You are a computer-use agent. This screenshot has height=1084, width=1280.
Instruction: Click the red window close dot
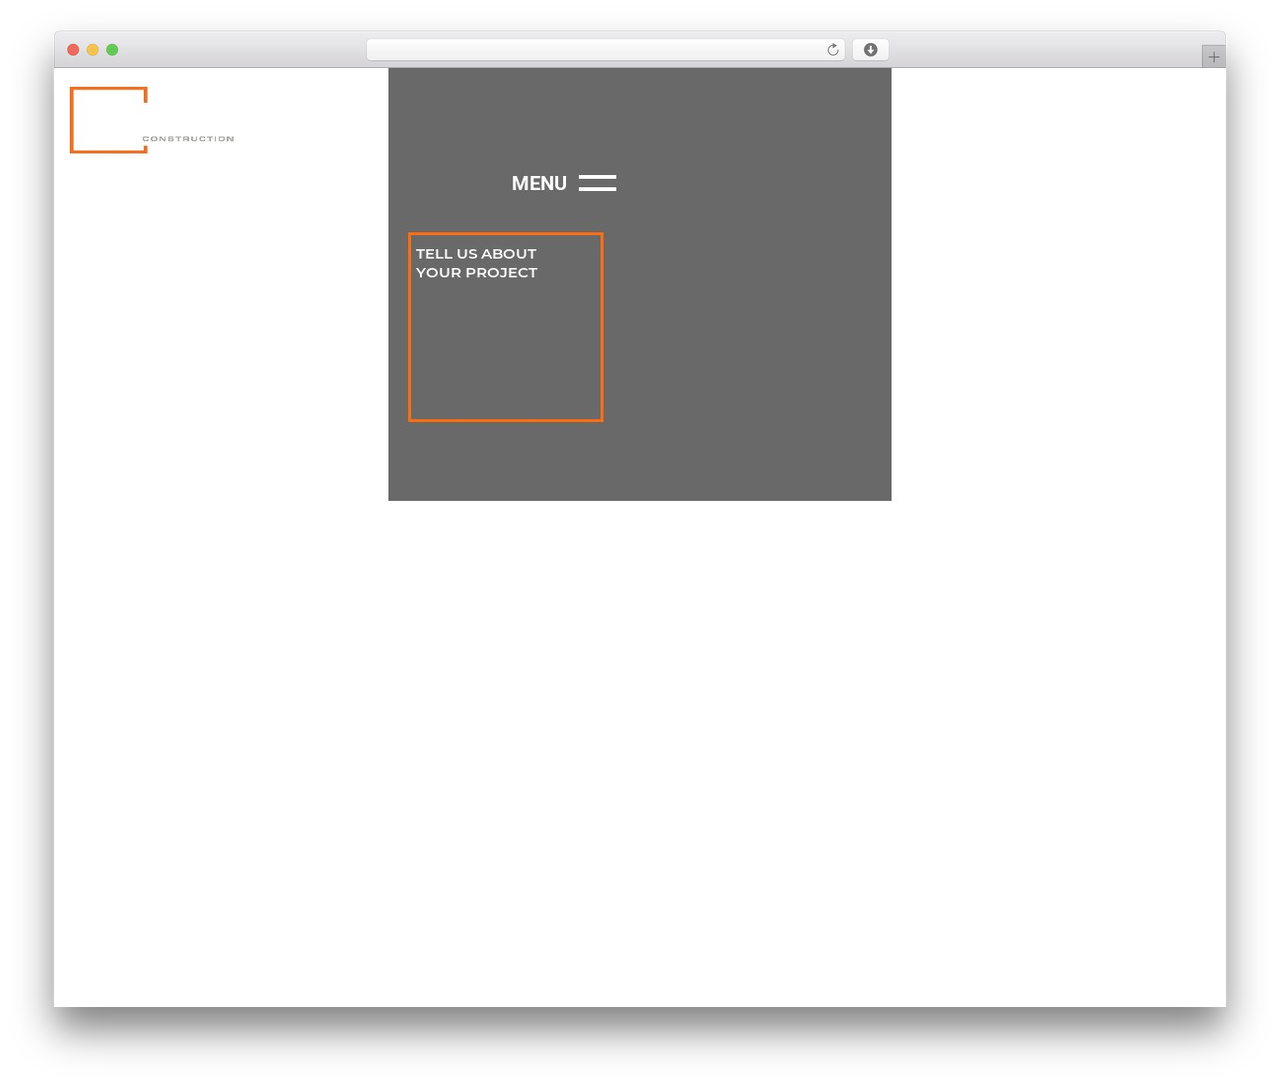[x=73, y=50]
